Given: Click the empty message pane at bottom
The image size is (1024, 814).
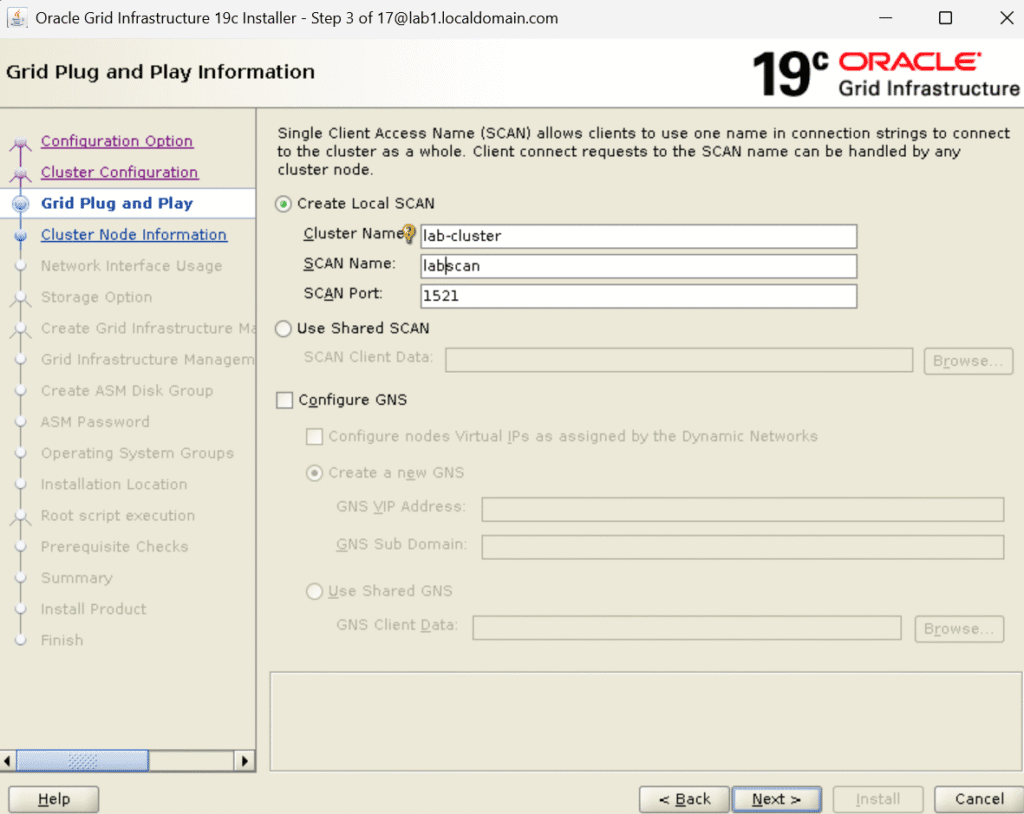Looking at the screenshot, I should (x=646, y=721).
